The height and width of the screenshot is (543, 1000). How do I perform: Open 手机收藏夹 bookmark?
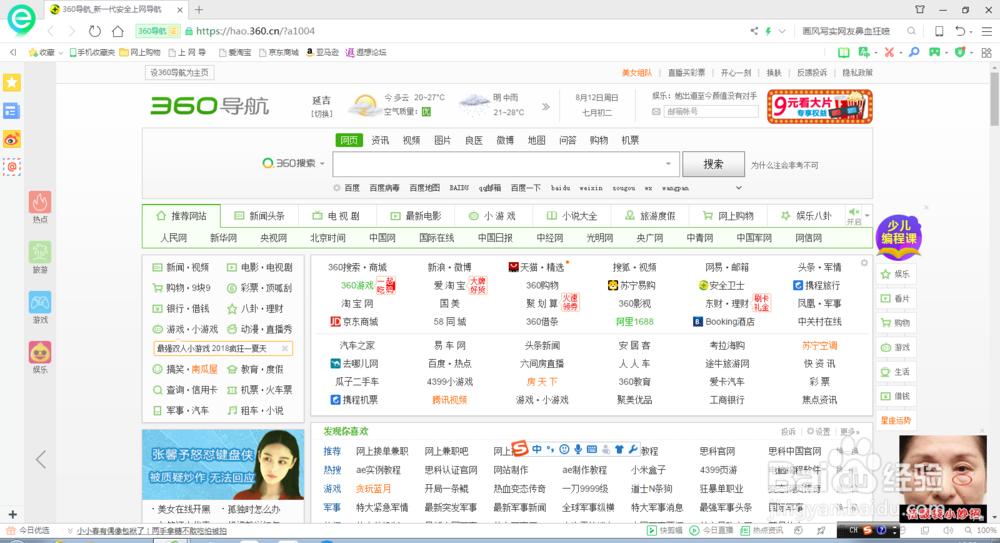(92, 52)
